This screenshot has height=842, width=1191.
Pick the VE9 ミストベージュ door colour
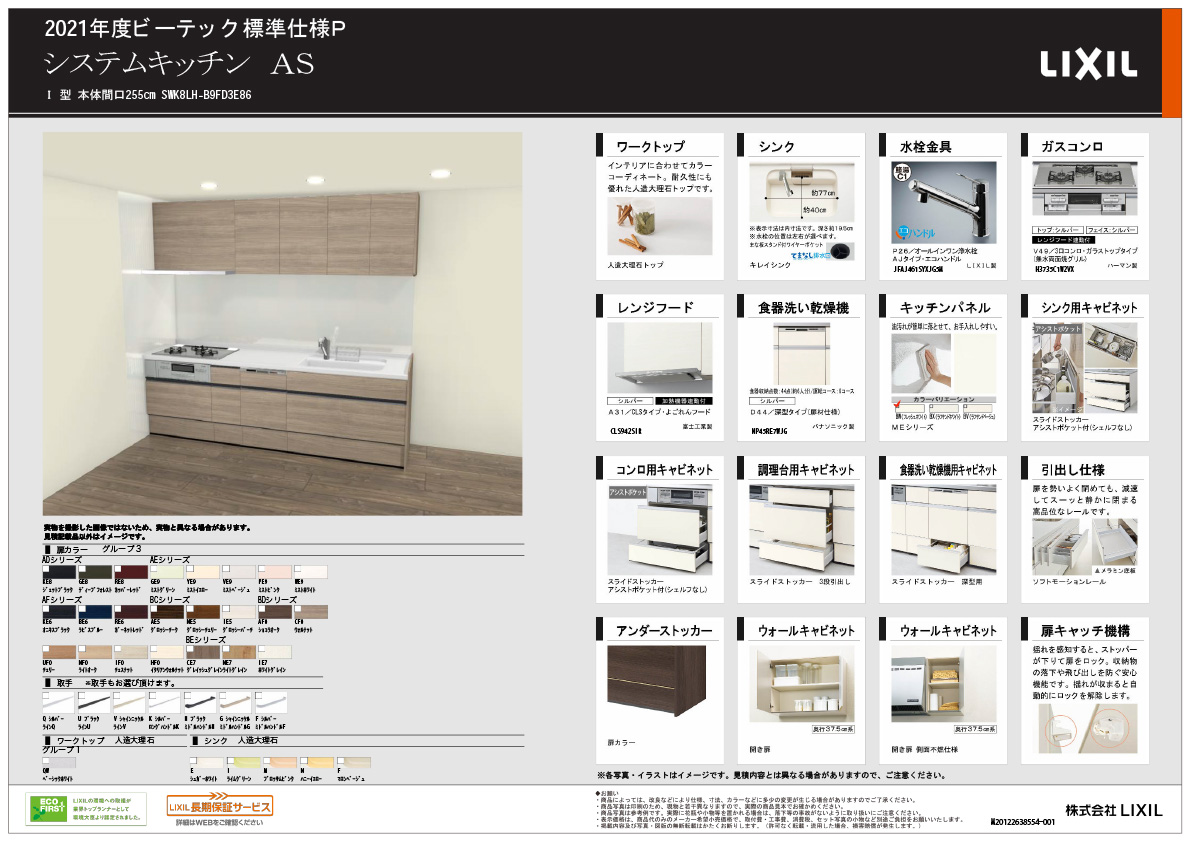pos(239,572)
